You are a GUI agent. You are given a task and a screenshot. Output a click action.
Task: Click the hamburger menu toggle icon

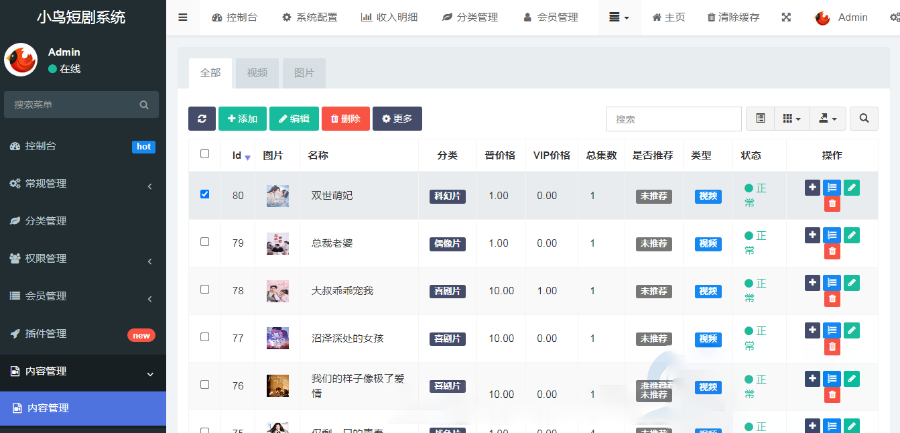[182, 18]
